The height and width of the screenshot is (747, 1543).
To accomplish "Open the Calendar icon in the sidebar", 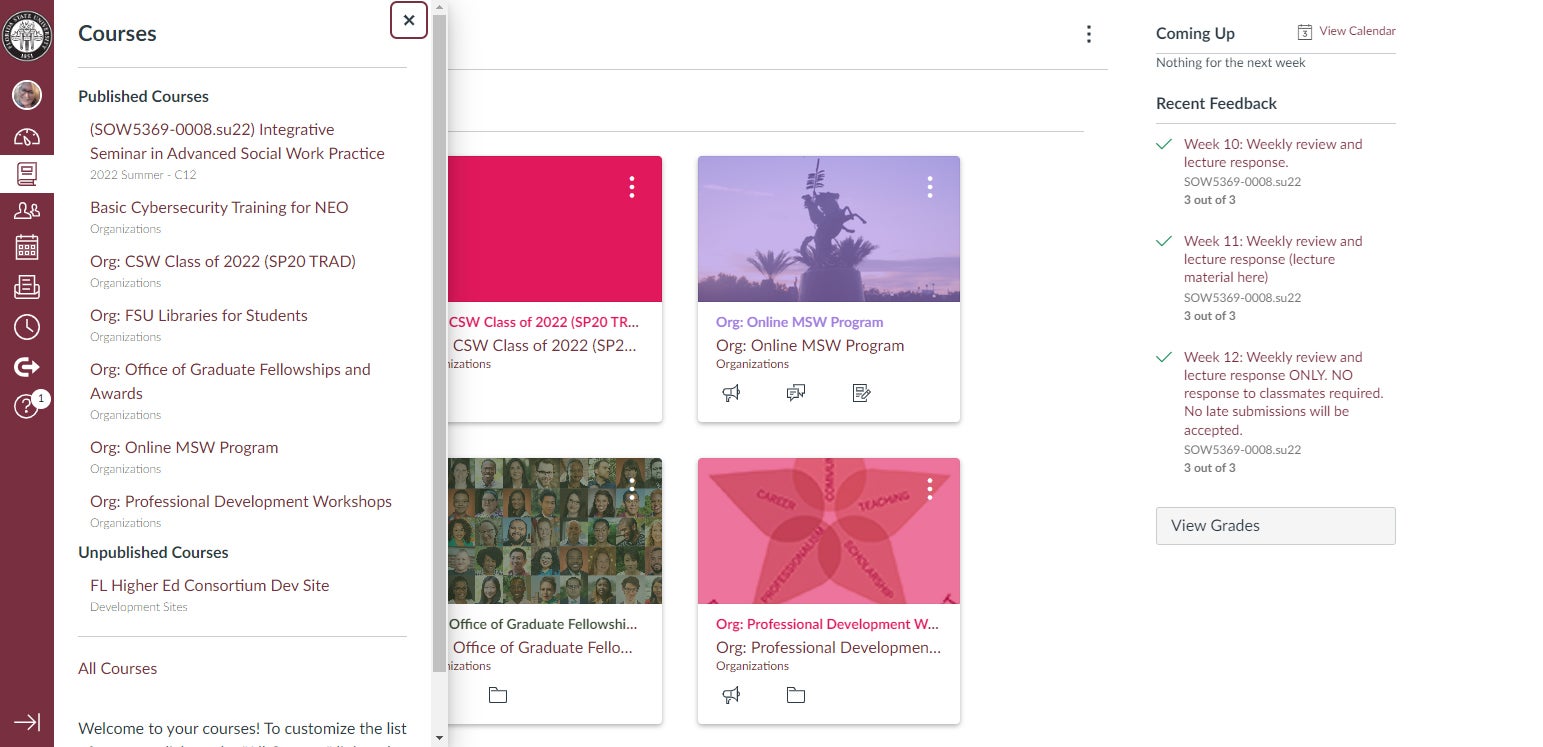I will click(x=27, y=248).
